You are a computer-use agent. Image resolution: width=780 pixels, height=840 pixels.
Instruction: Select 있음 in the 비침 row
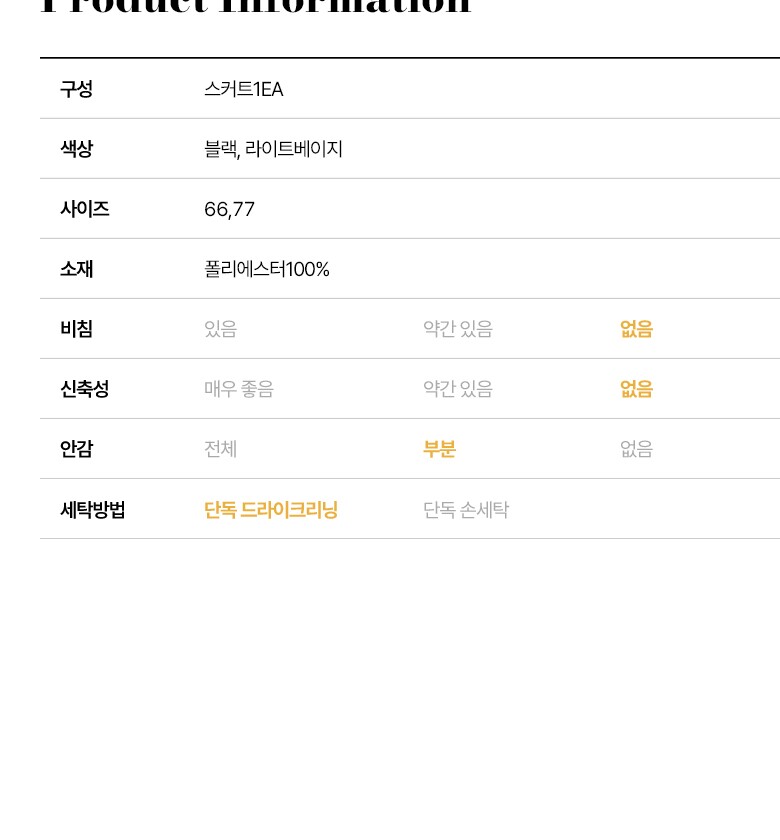tap(220, 329)
